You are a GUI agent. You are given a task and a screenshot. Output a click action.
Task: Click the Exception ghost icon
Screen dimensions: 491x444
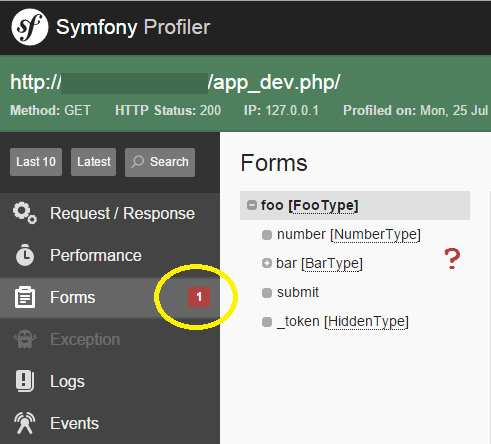[25, 339]
